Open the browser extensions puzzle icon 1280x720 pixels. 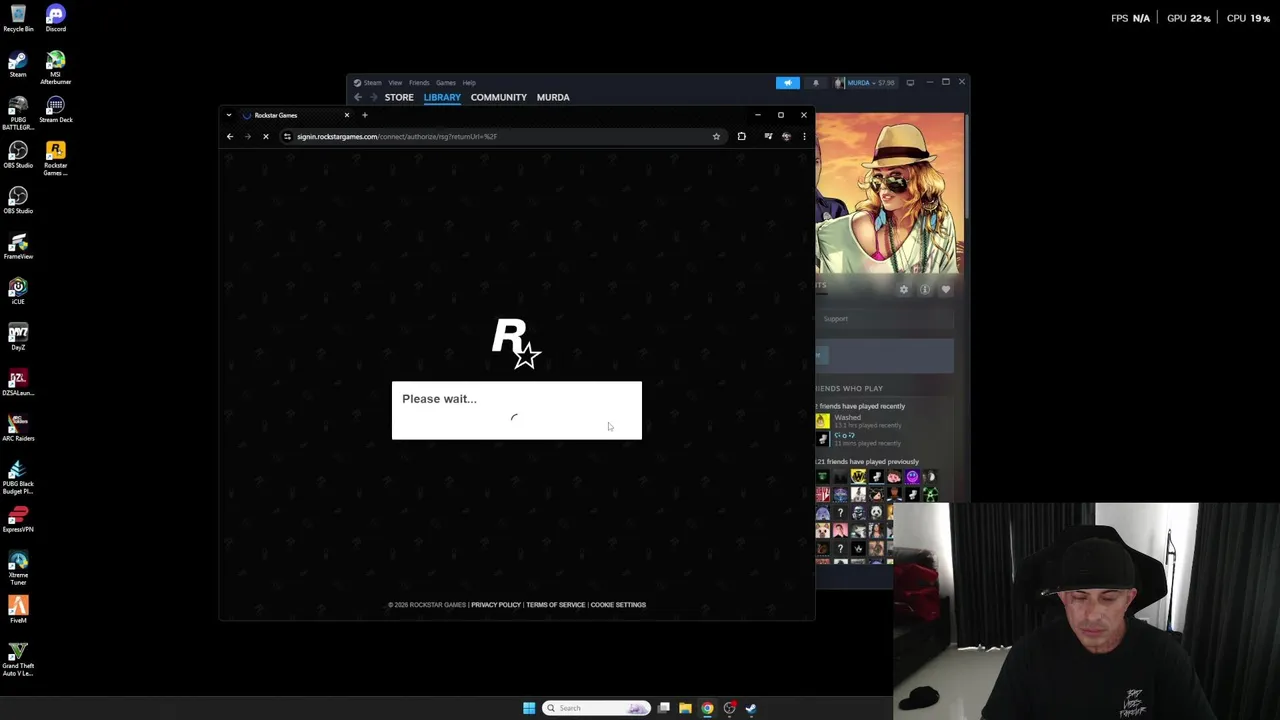click(x=741, y=136)
